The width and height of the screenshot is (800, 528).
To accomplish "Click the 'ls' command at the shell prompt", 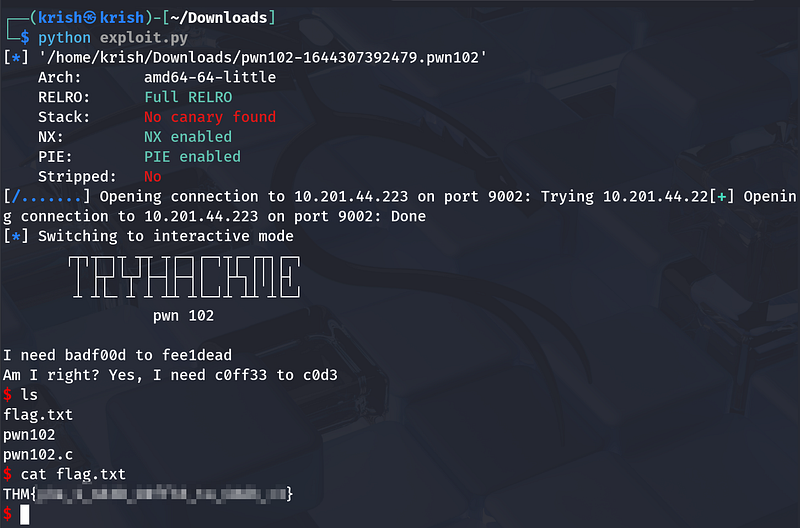I will pyautogui.click(x=28, y=395).
